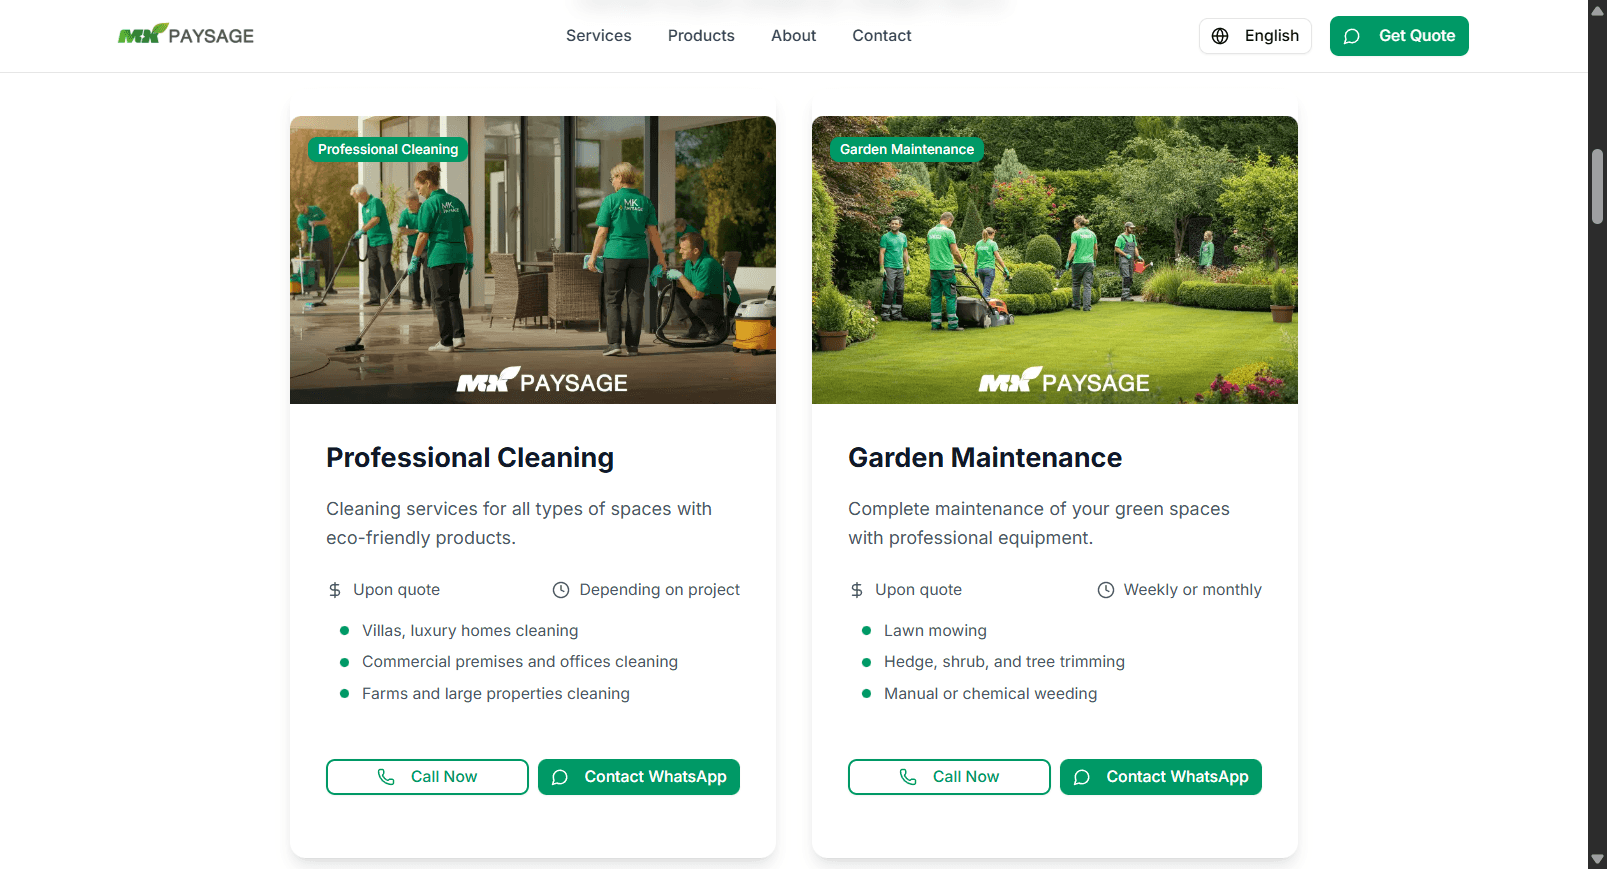Click the globe icon beside English

click(1220, 36)
